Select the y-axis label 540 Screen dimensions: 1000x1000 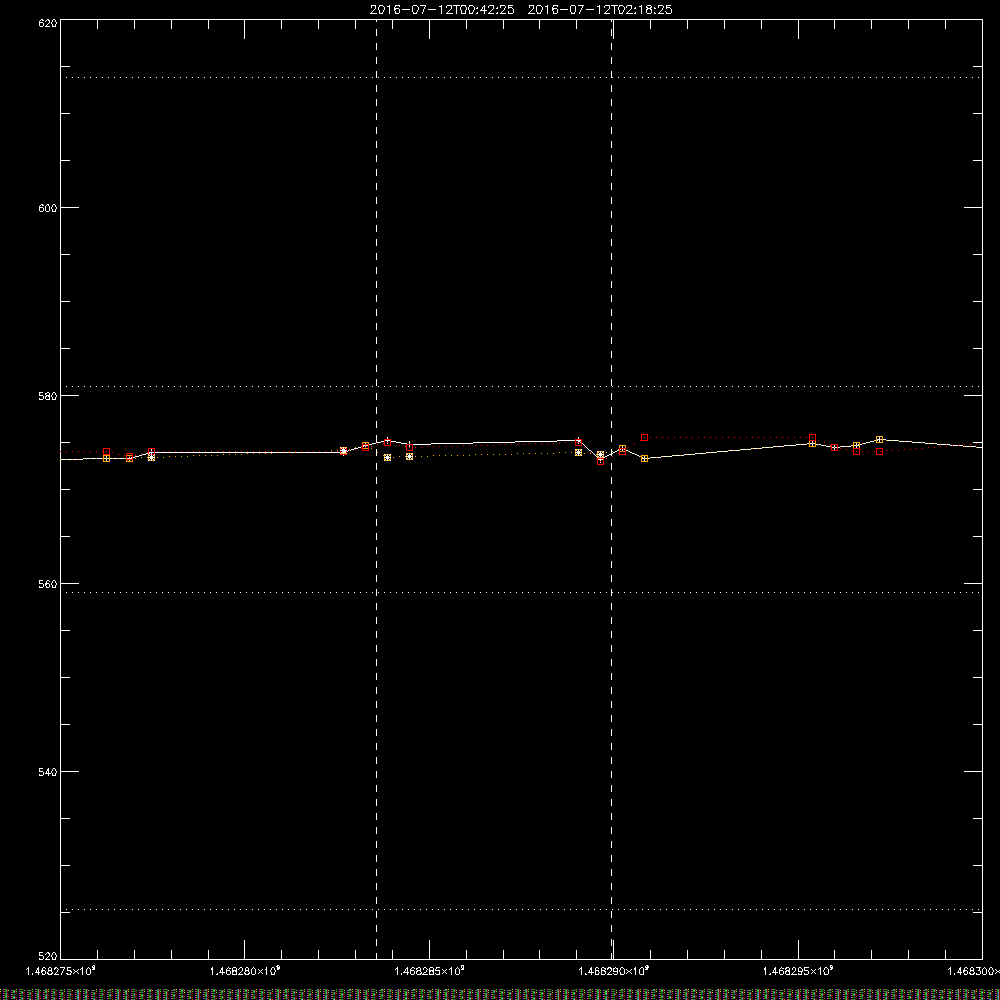tap(48, 772)
